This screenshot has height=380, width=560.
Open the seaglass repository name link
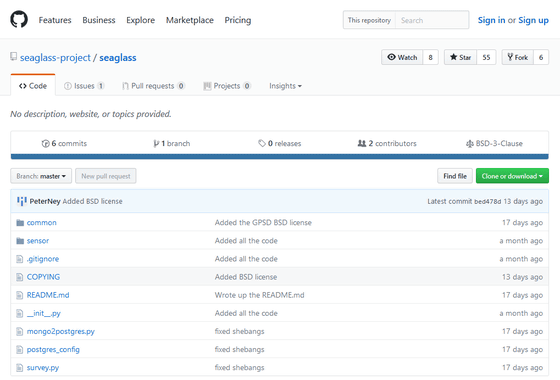coord(118,58)
